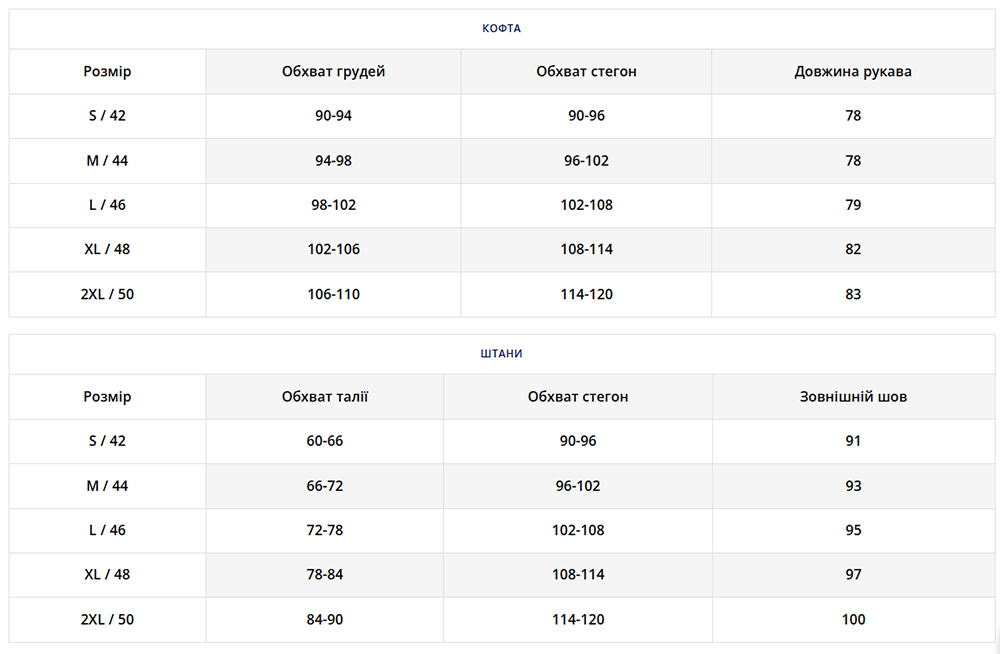Image resolution: width=1000 pixels, height=654 pixels.
Task: Click sleeve length value 83 cell
Action: pos(852,294)
